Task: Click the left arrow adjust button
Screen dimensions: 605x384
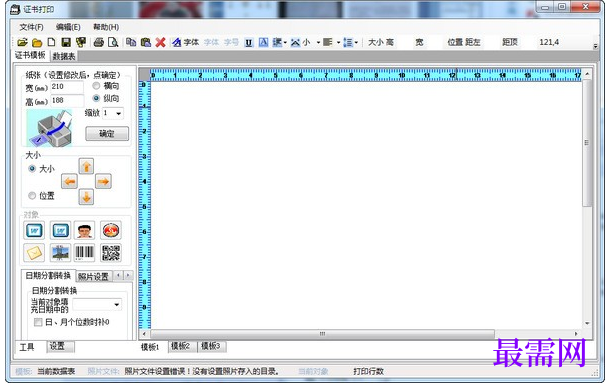Action: [69, 181]
